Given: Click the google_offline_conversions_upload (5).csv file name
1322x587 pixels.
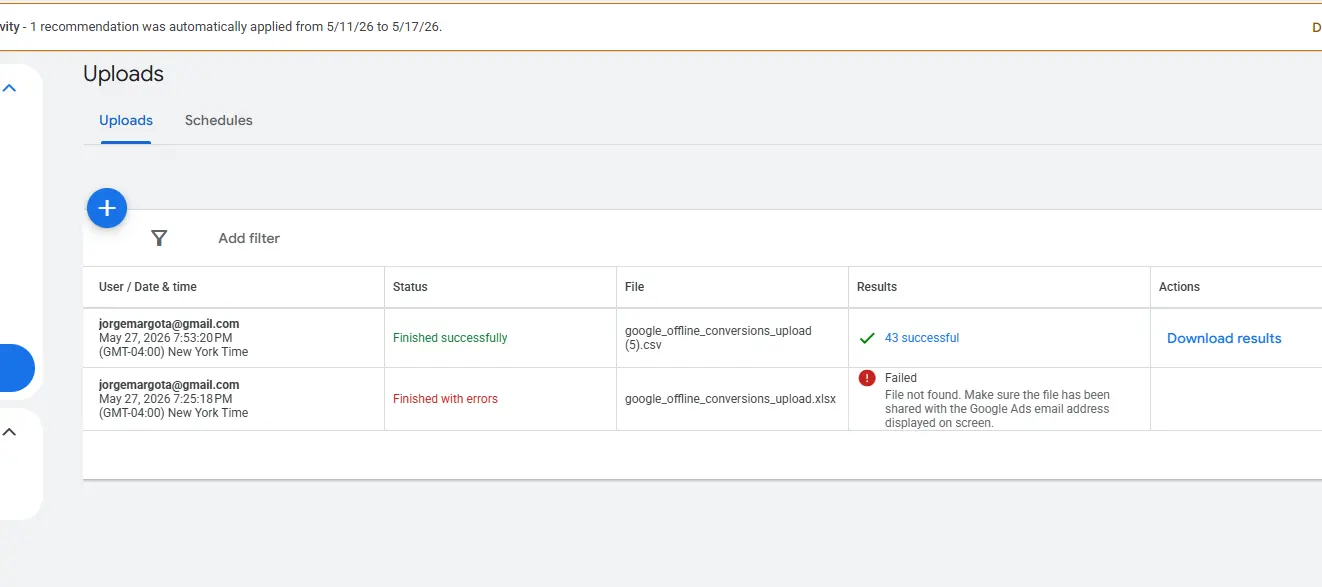Looking at the screenshot, I should coord(718,338).
